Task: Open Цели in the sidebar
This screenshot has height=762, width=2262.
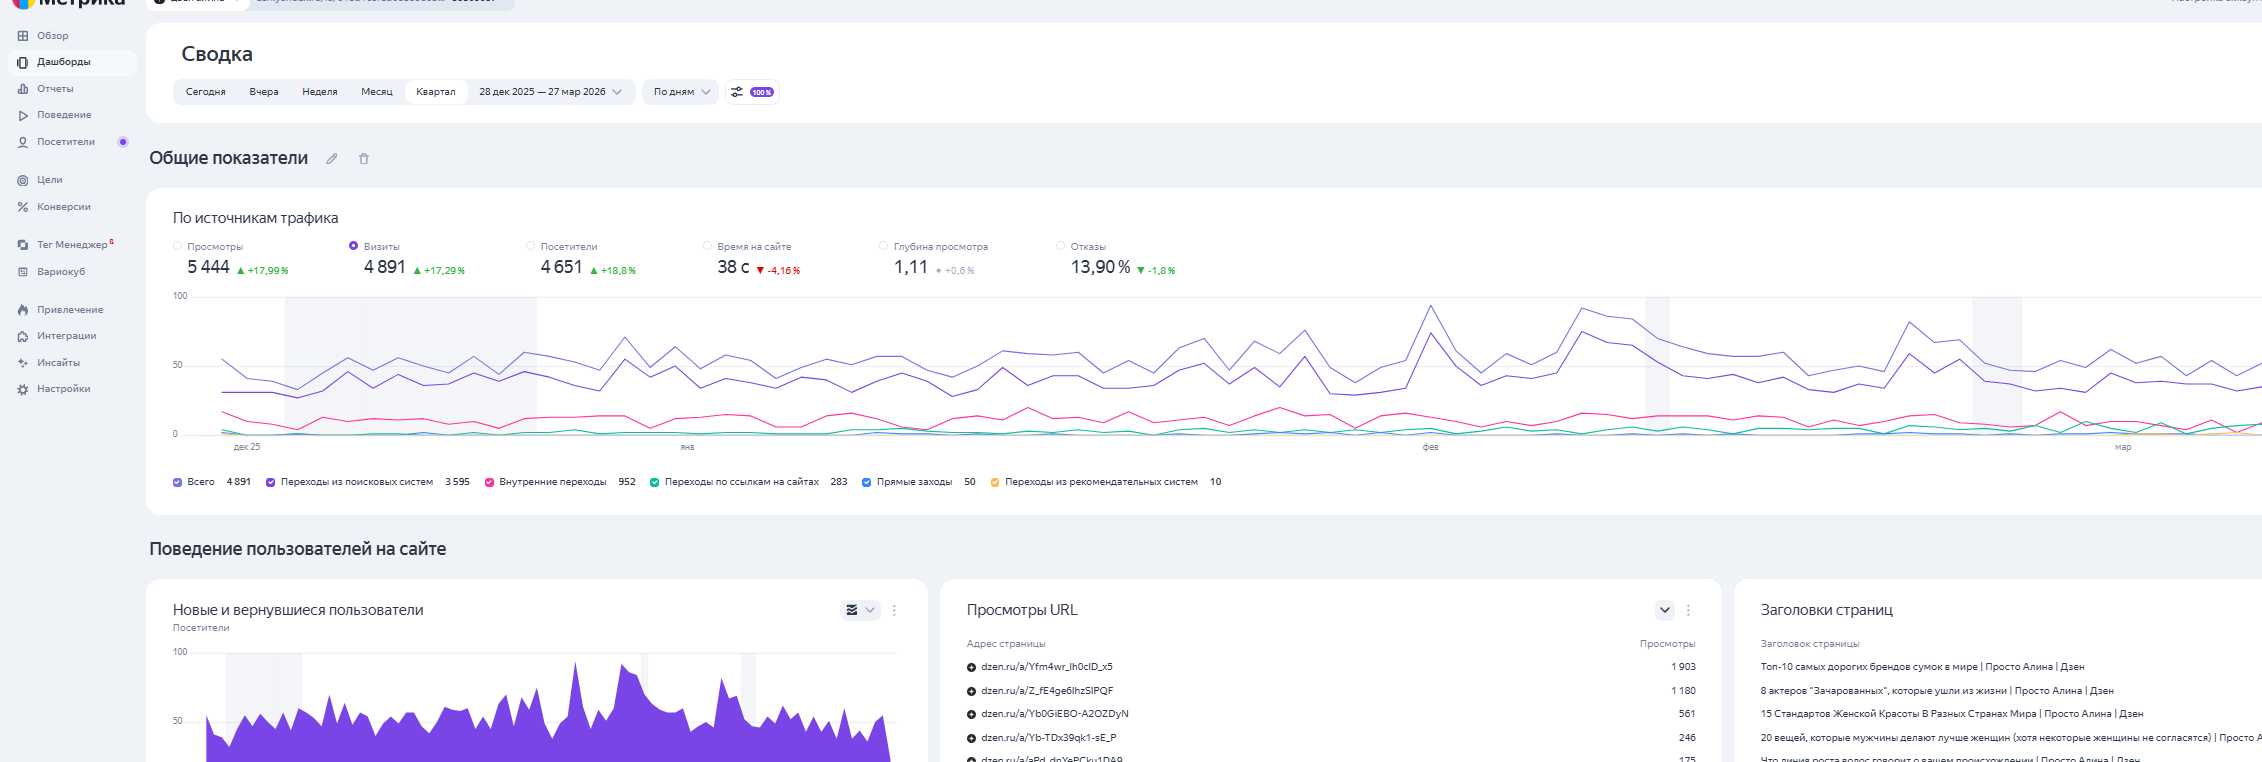Action: point(49,180)
